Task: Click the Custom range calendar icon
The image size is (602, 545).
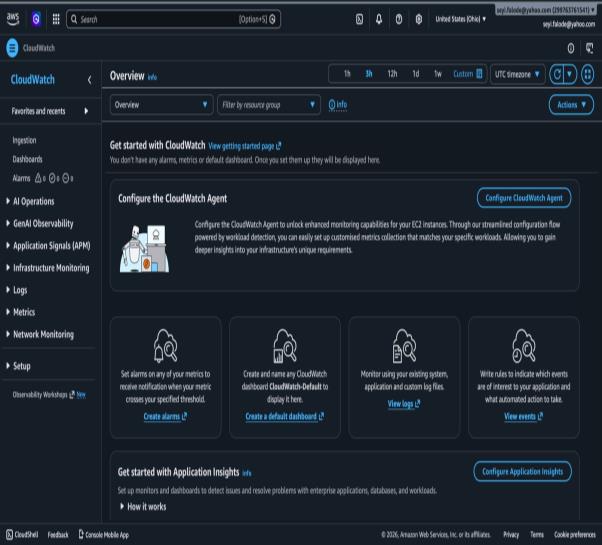Action: click(479, 74)
